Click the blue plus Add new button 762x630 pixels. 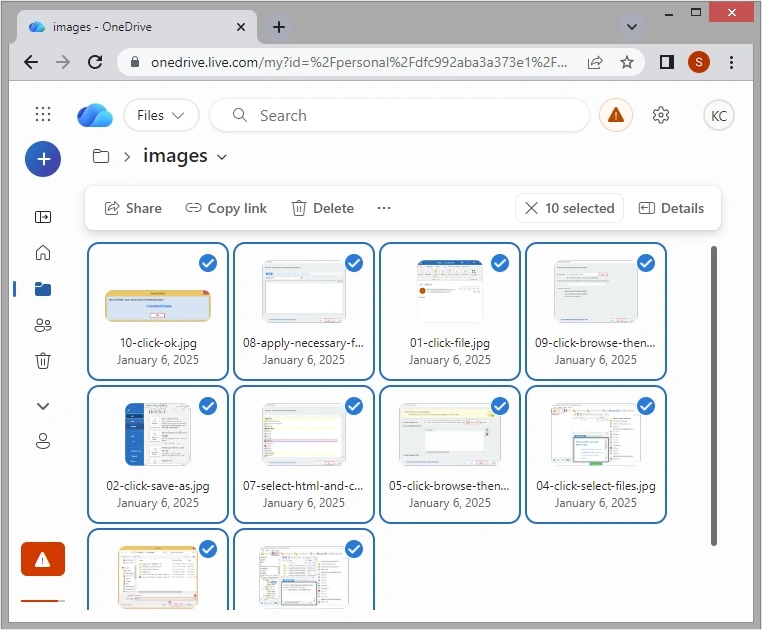(x=43, y=159)
